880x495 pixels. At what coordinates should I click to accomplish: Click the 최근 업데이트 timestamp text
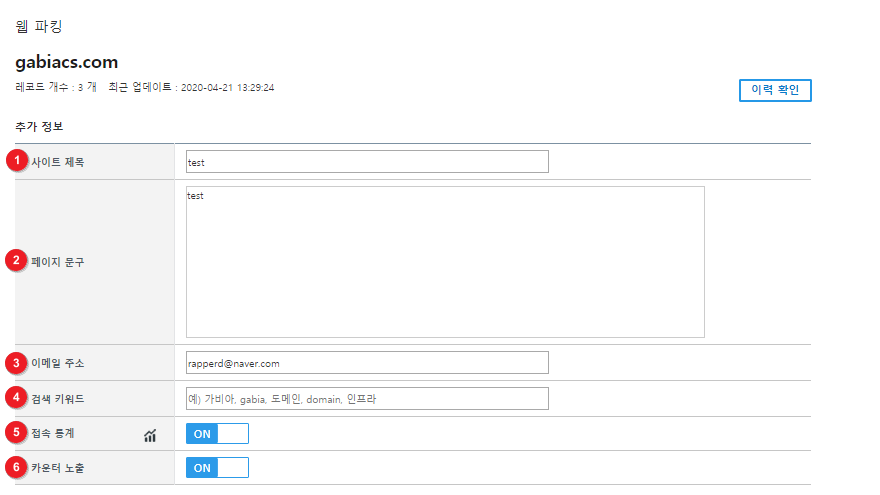[x=191, y=87]
